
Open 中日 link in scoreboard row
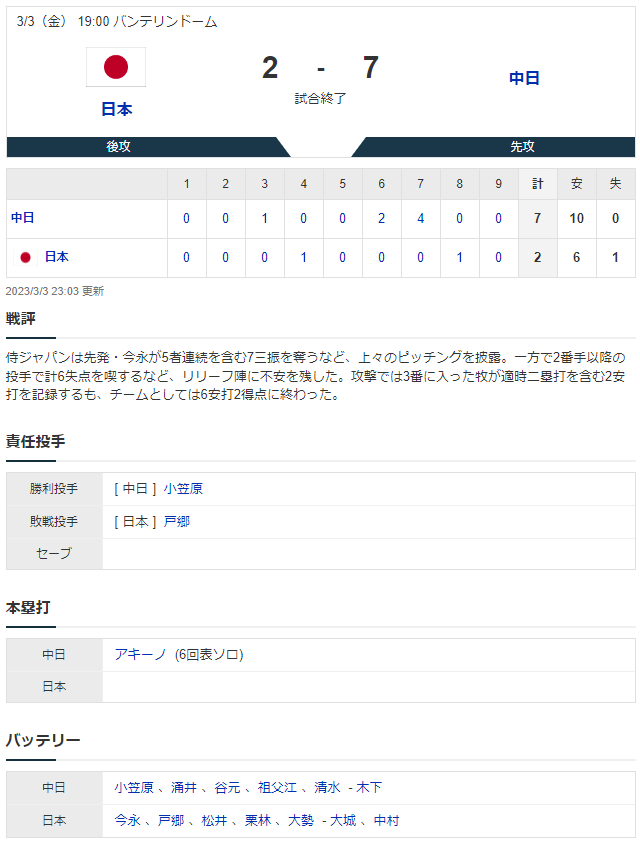point(23,218)
